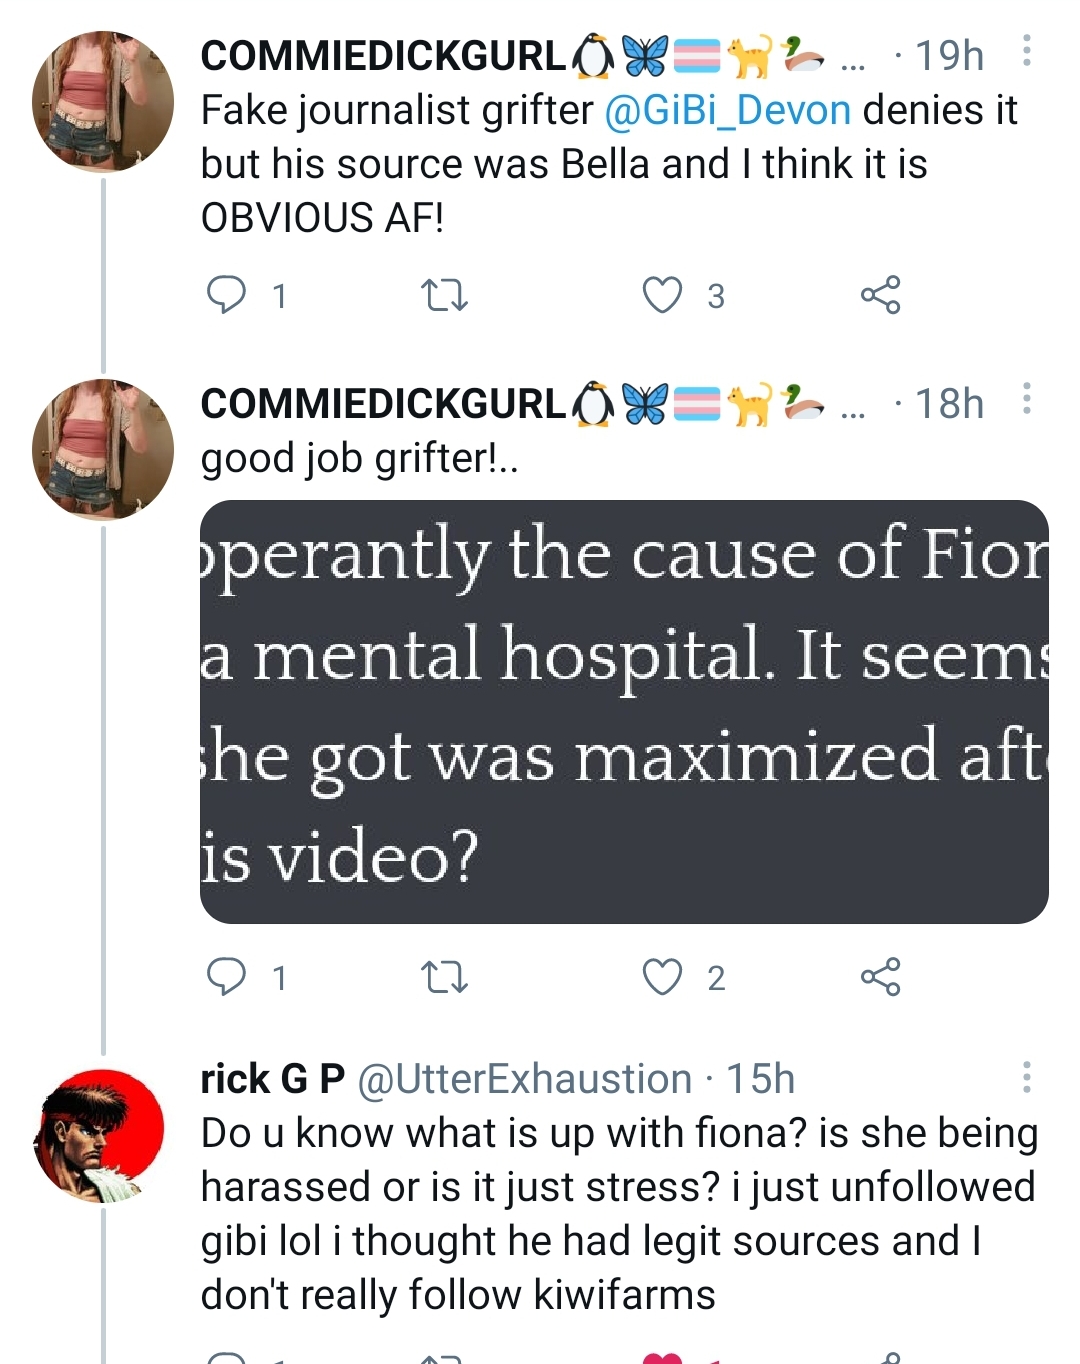This screenshot has width=1080, height=1364.
Task: Share the 'good job grifter' tweet
Action: pos(880,977)
